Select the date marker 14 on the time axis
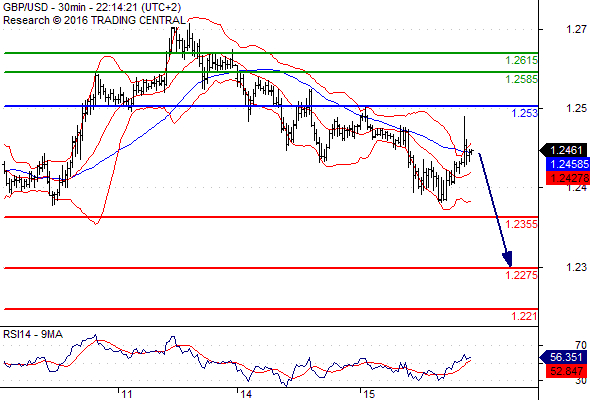Screen dimensions: 590x400 coord(246,394)
